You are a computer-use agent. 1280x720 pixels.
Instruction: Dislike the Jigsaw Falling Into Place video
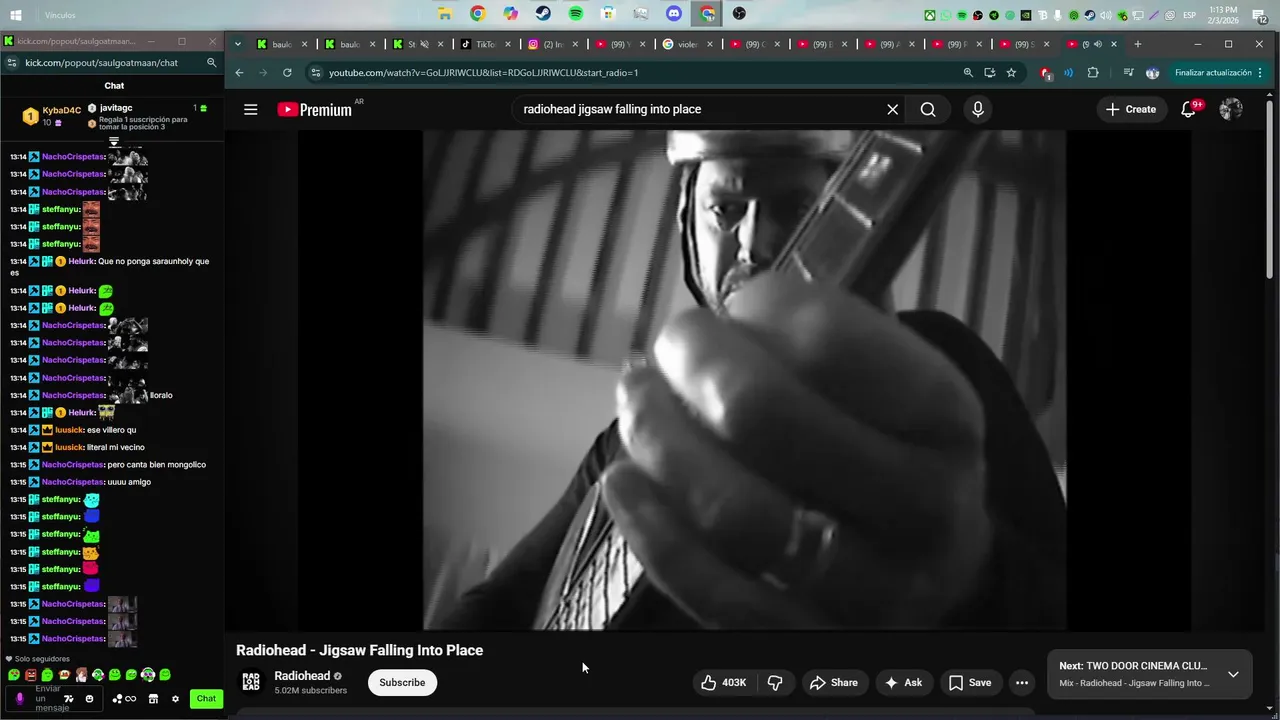coord(775,683)
